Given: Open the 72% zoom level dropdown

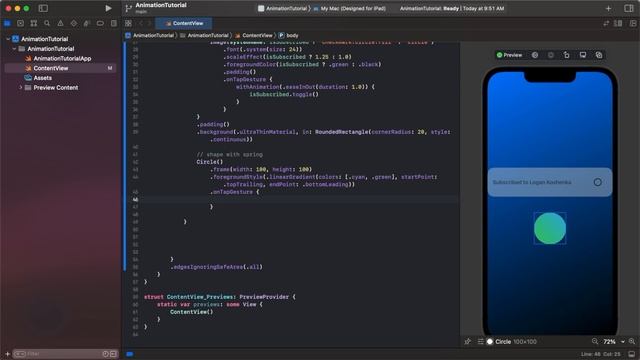Looking at the screenshot, I should click(614, 342).
